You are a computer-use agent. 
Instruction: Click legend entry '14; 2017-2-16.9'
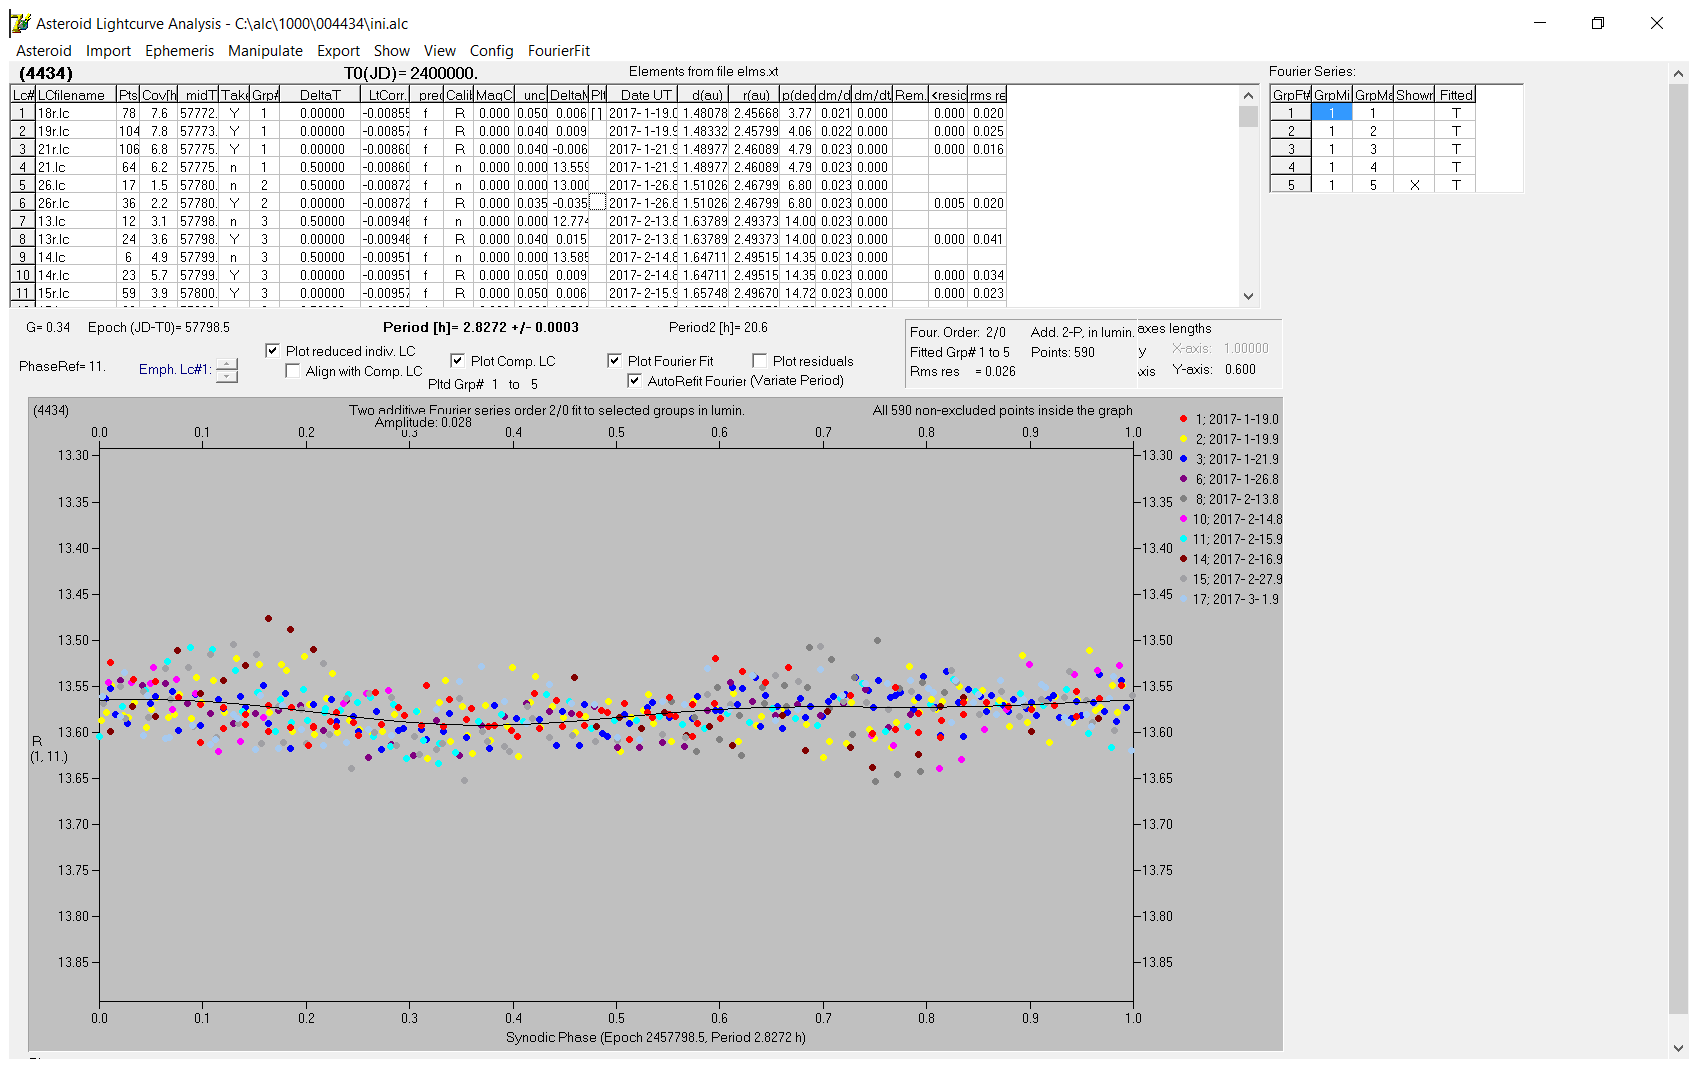tap(1237, 559)
